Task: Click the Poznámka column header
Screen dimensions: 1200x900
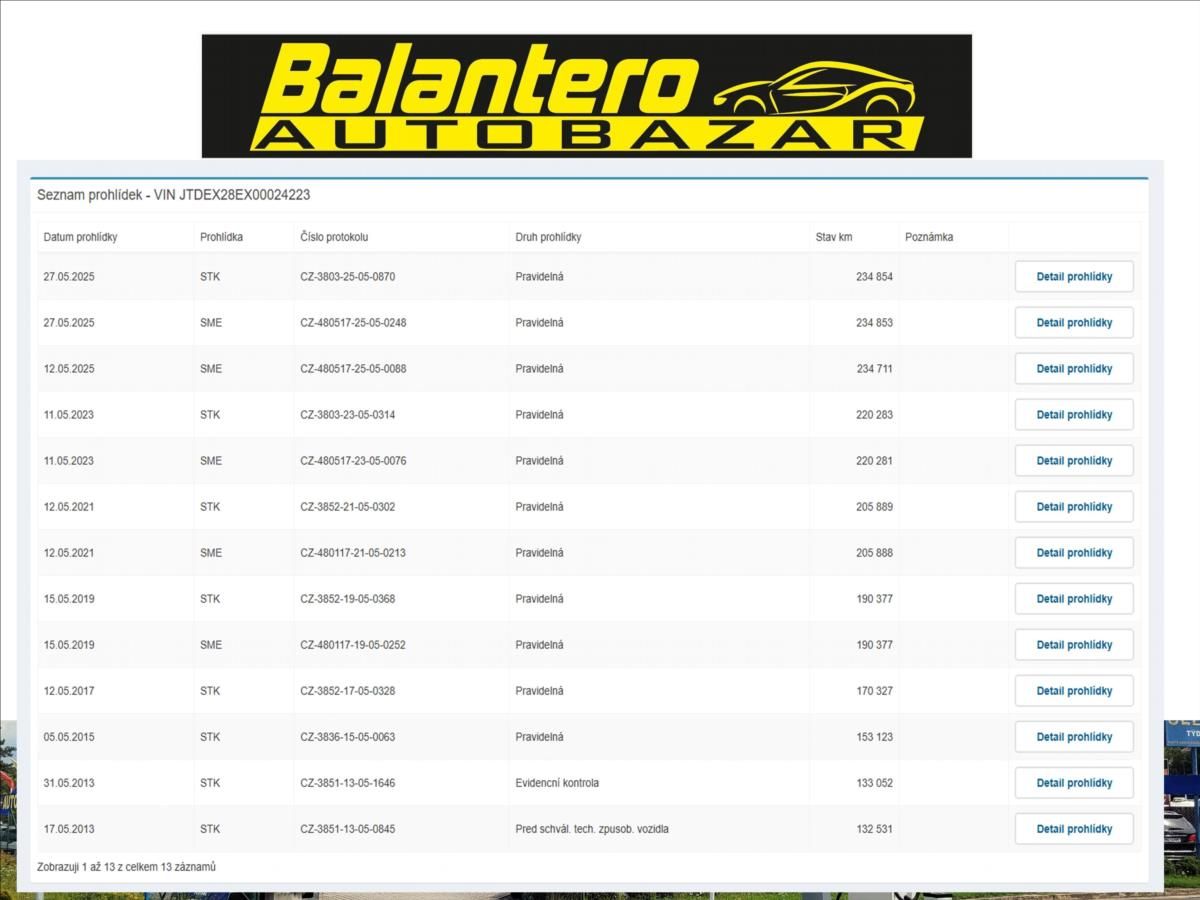Action: [929, 237]
